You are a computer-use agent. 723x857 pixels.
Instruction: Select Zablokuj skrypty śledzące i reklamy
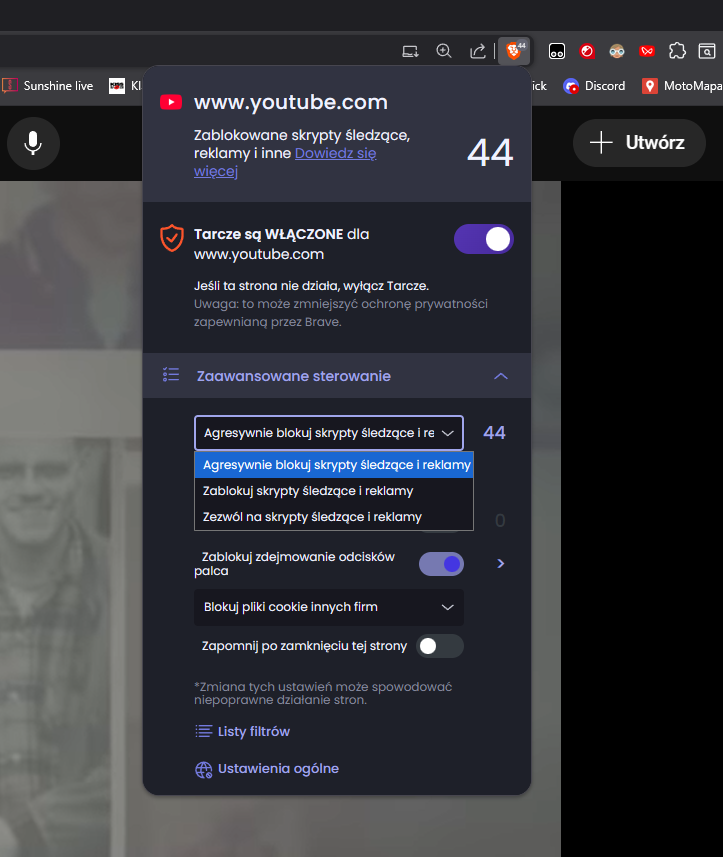pos(334,491)
